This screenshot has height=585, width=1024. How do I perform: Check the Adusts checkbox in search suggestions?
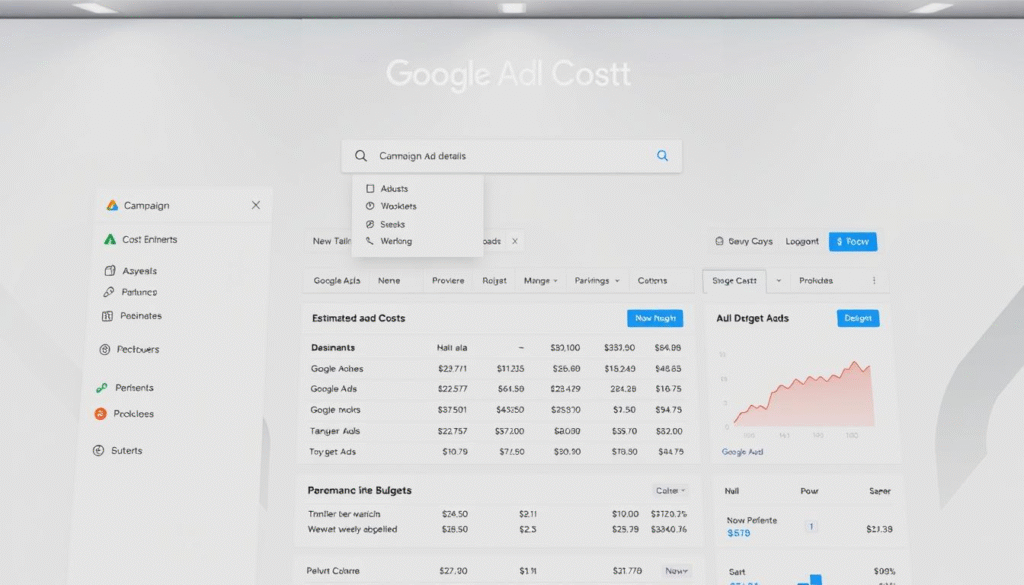pos(370,188)
